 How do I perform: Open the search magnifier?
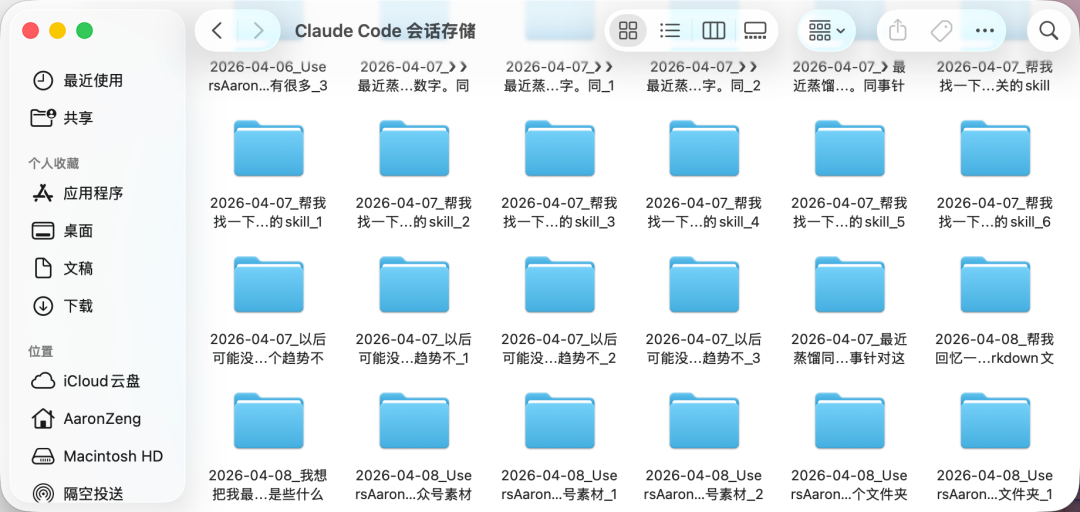pyautogui.click(x=1048, y=31)
